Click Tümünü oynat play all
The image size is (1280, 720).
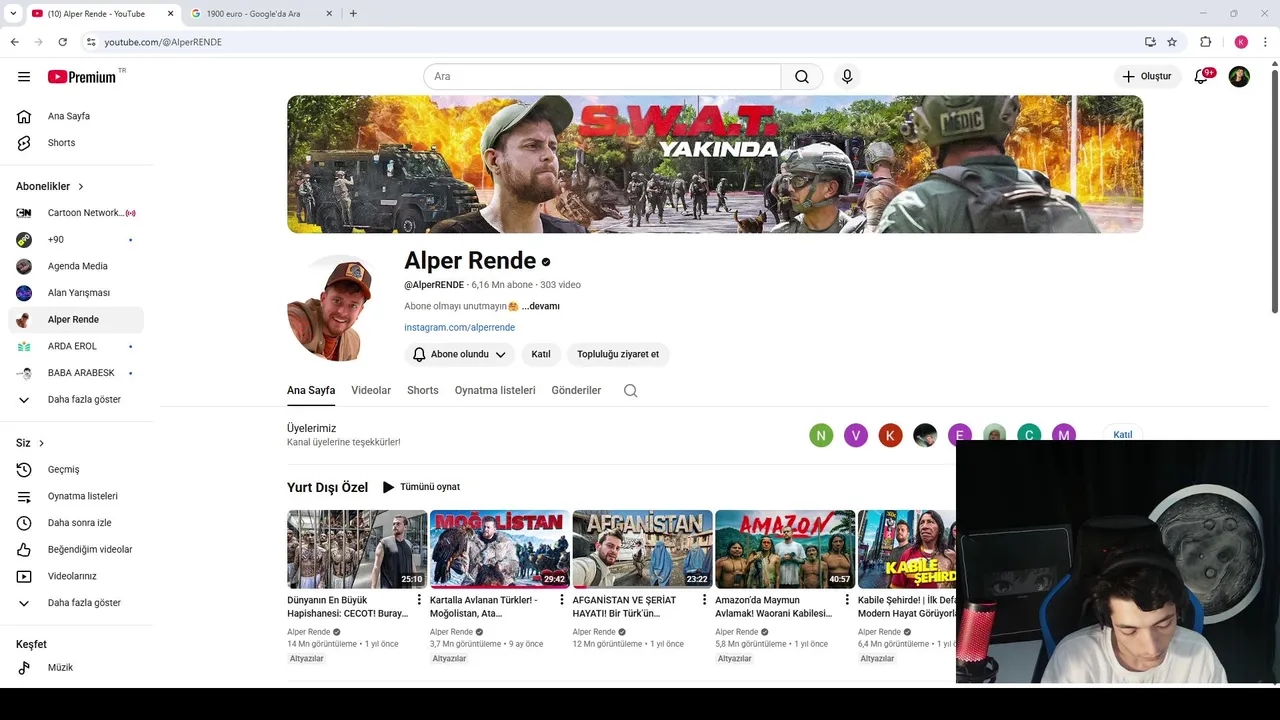pos(421,487)
